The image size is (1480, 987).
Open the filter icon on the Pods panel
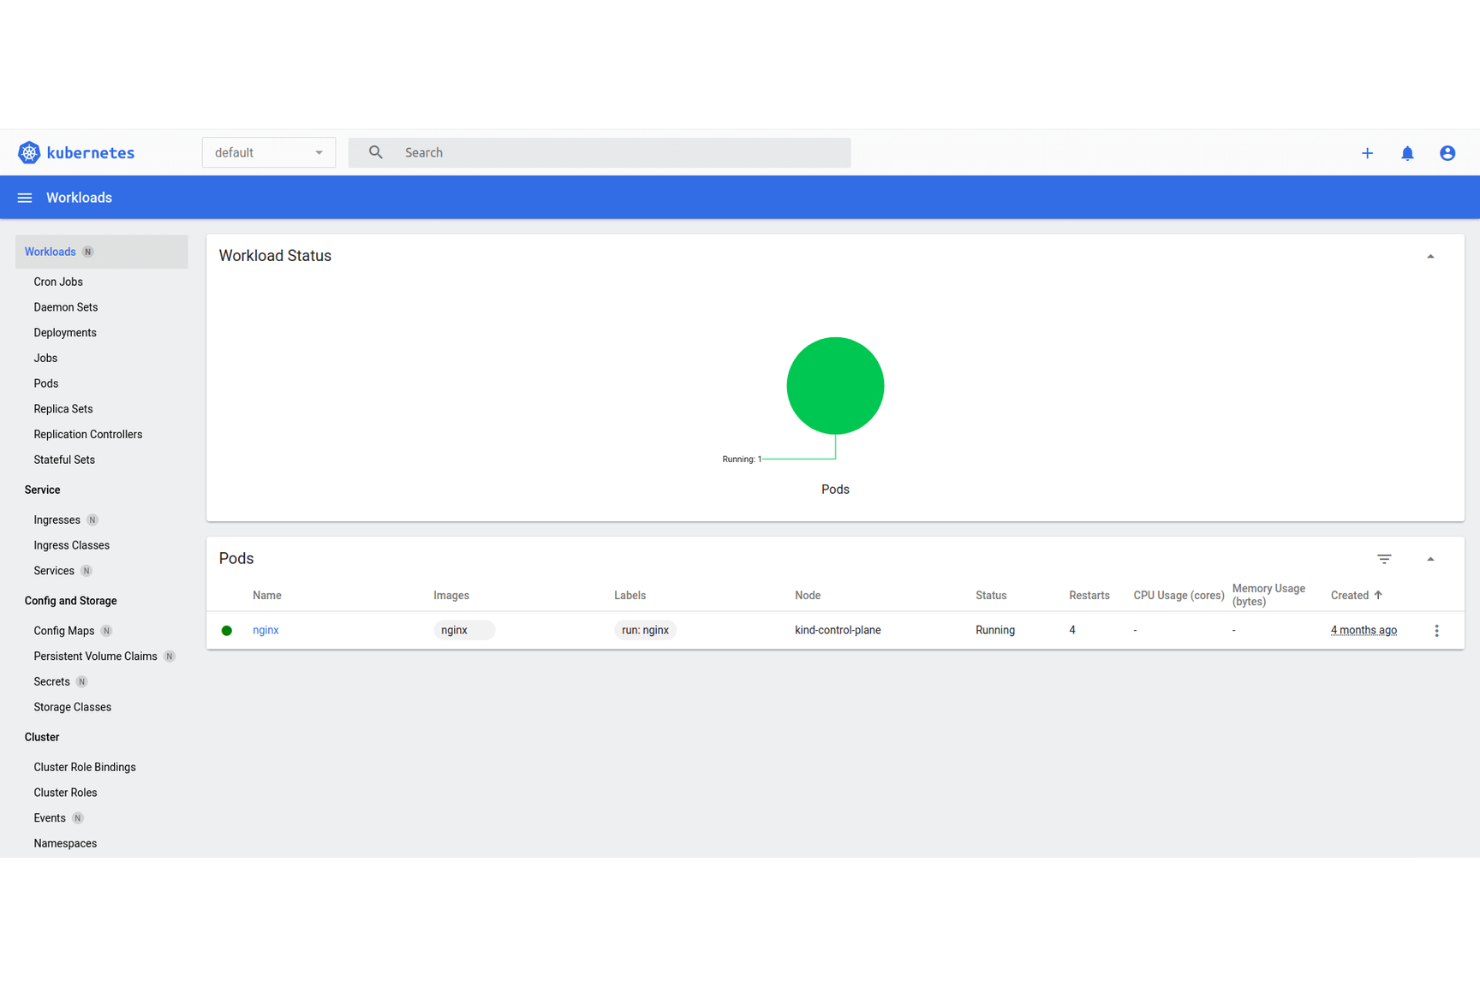pyautogui.click(x=1384, y=559)
